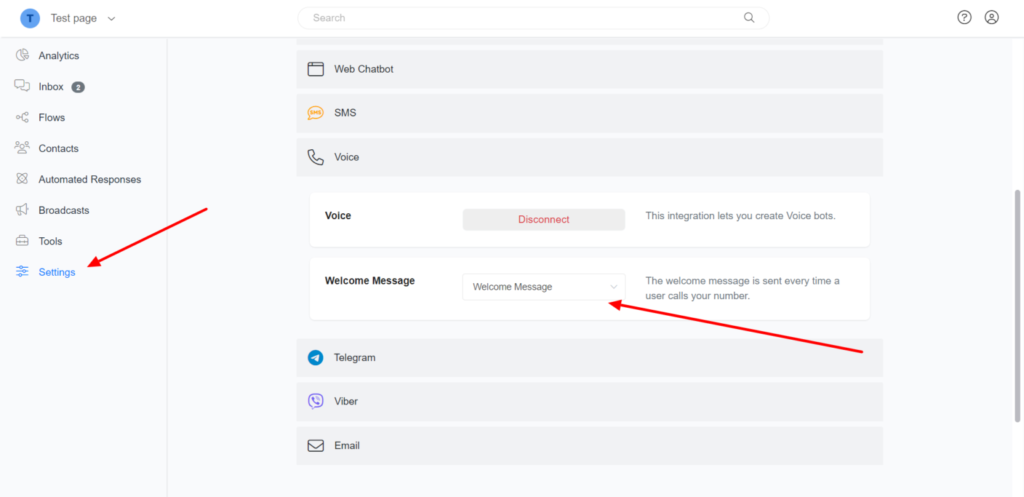Click the Automated Responses atom icon
This screenshot has height=497, width=1024.
[22, 179]
